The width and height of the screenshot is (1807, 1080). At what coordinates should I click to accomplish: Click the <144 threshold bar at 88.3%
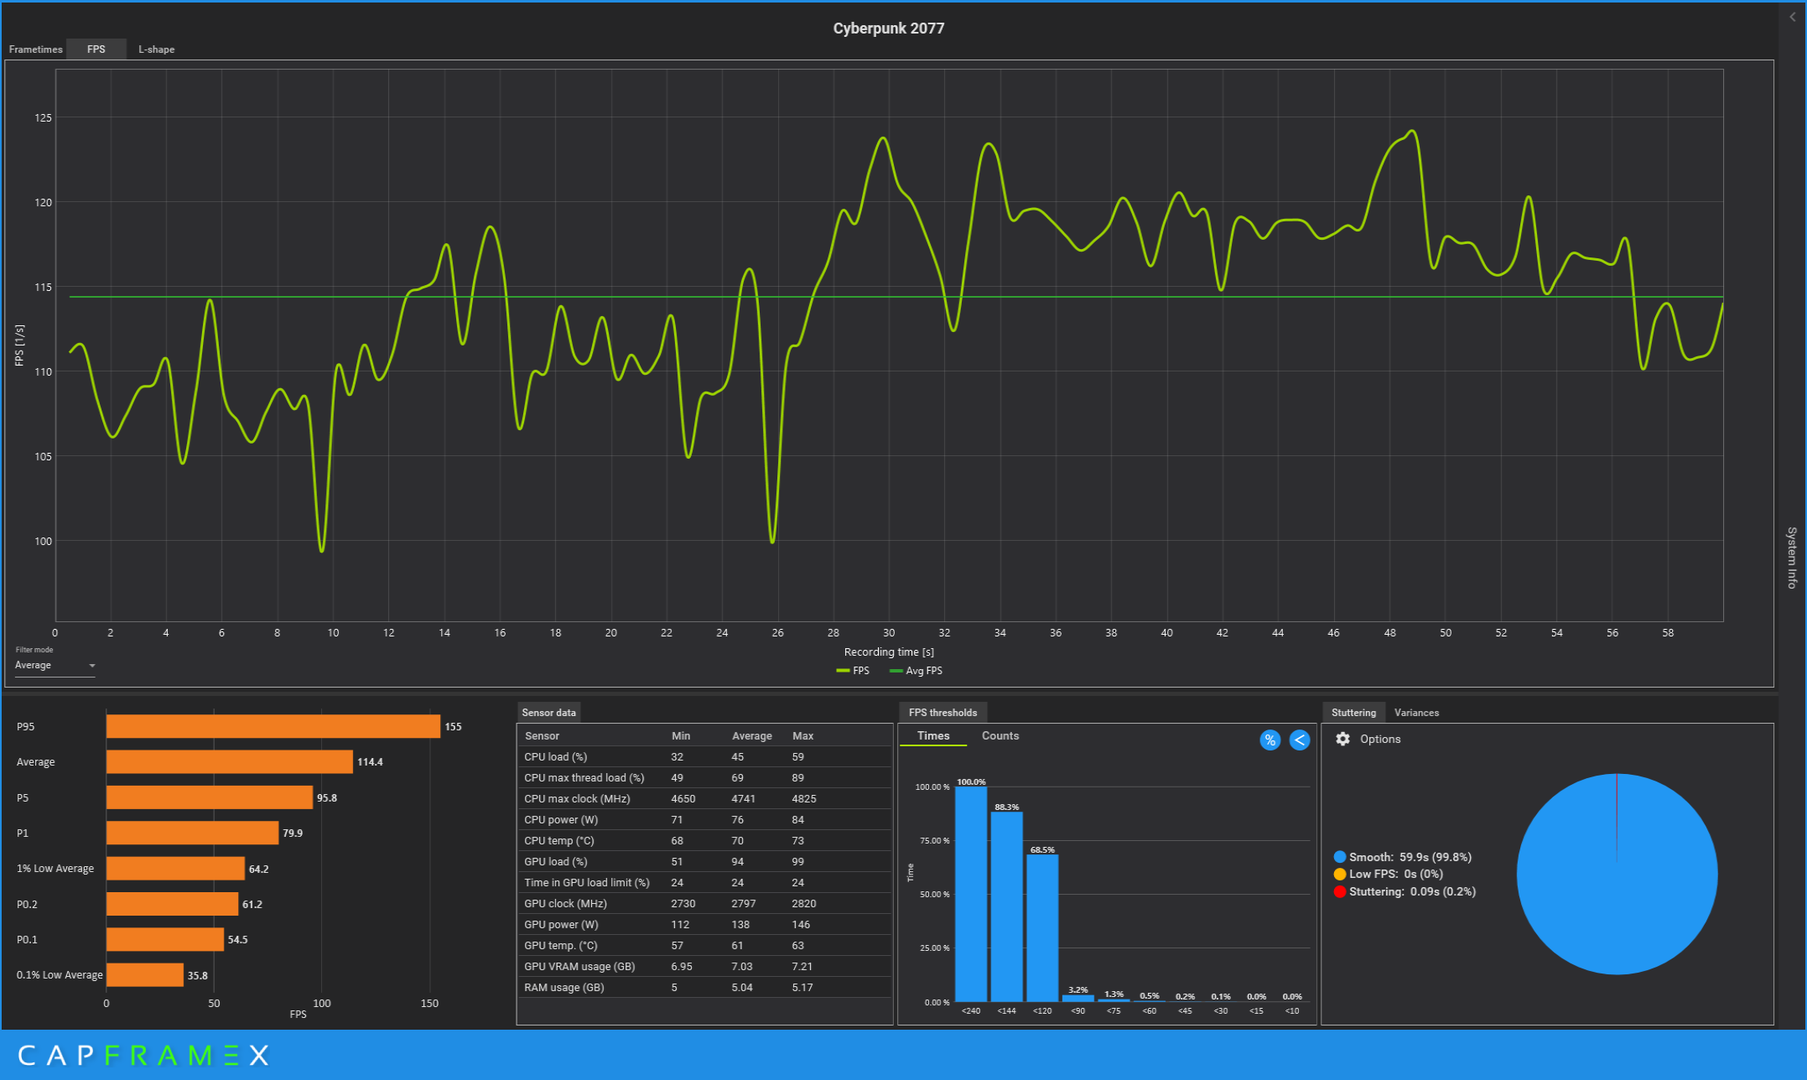tap(1007, 907)
